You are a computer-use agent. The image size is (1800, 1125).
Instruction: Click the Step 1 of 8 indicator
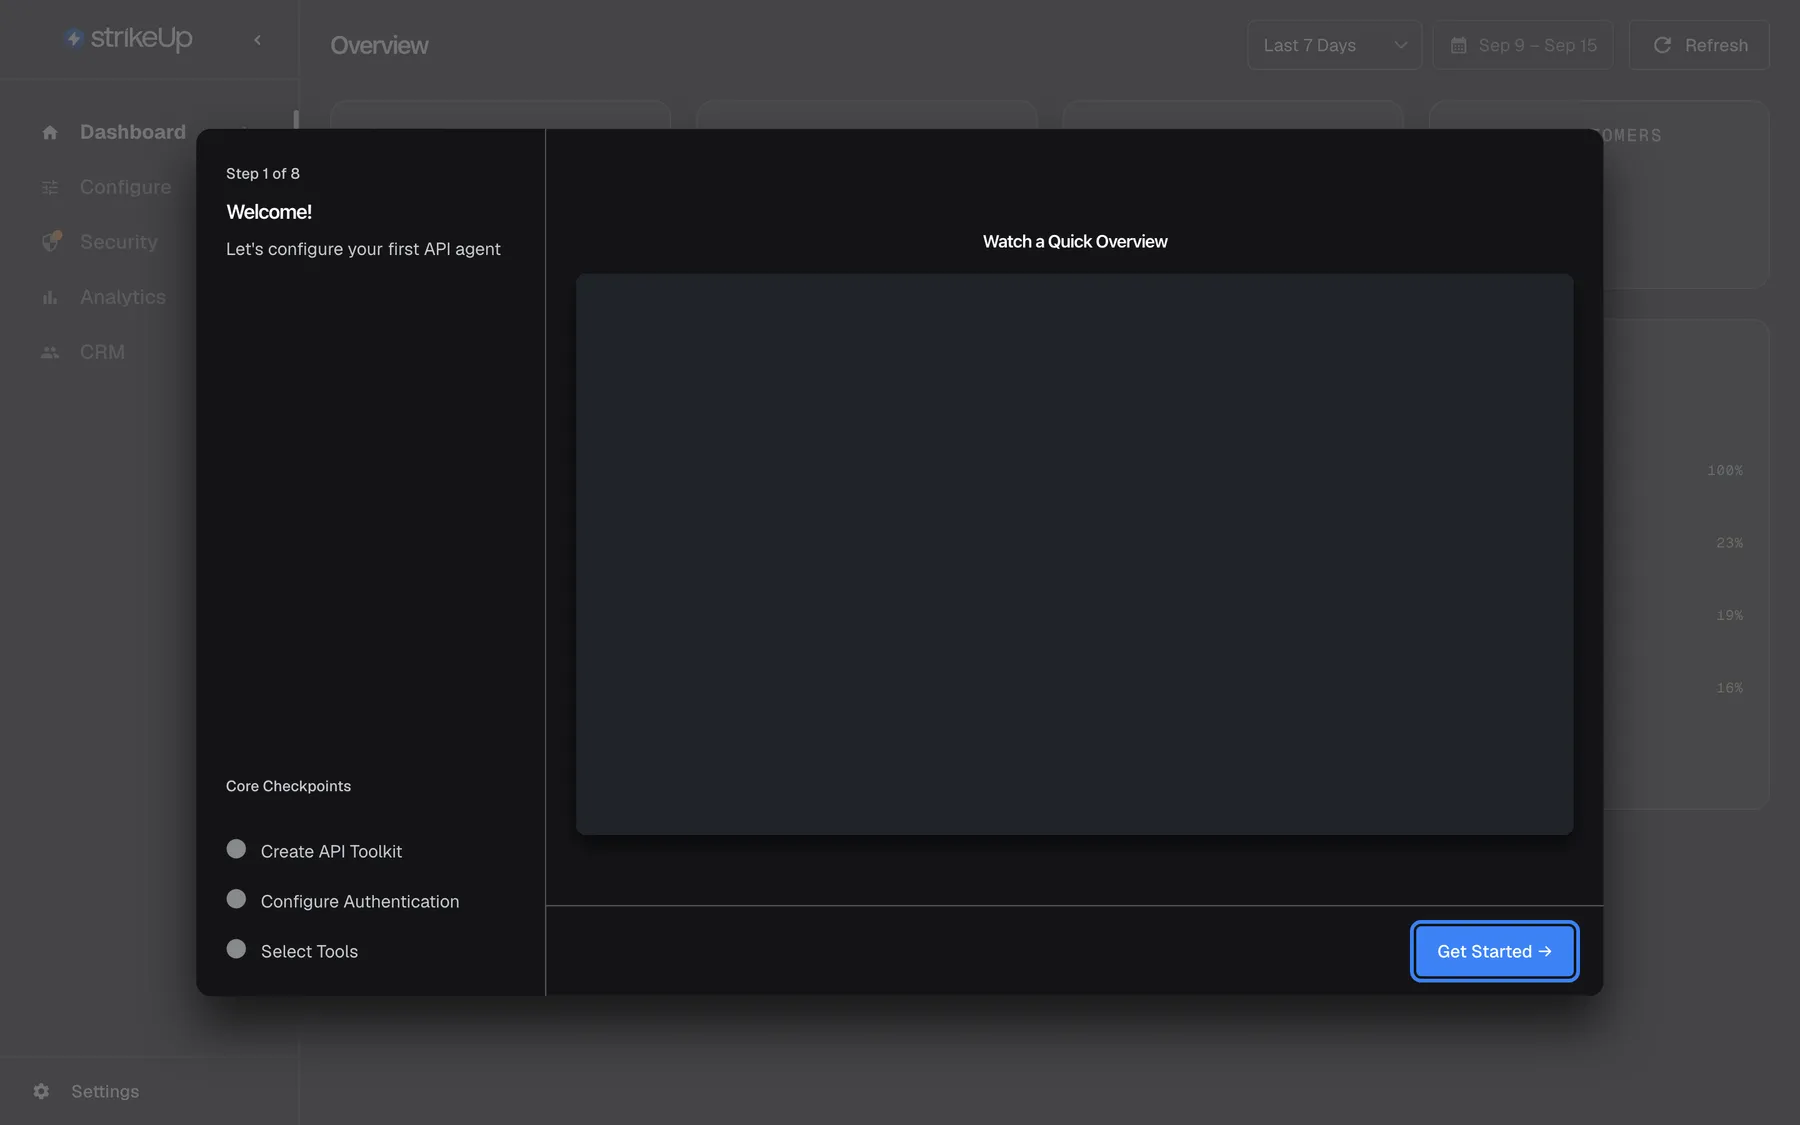click(263, 173)
